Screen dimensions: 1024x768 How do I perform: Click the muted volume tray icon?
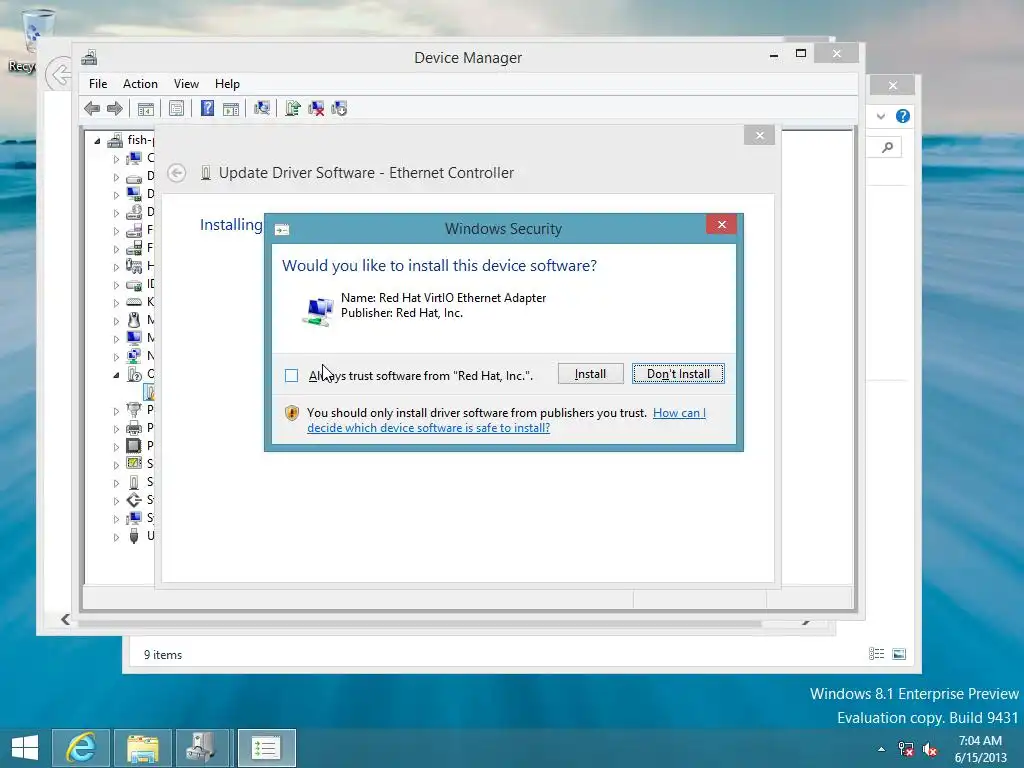tap(930, 749)
